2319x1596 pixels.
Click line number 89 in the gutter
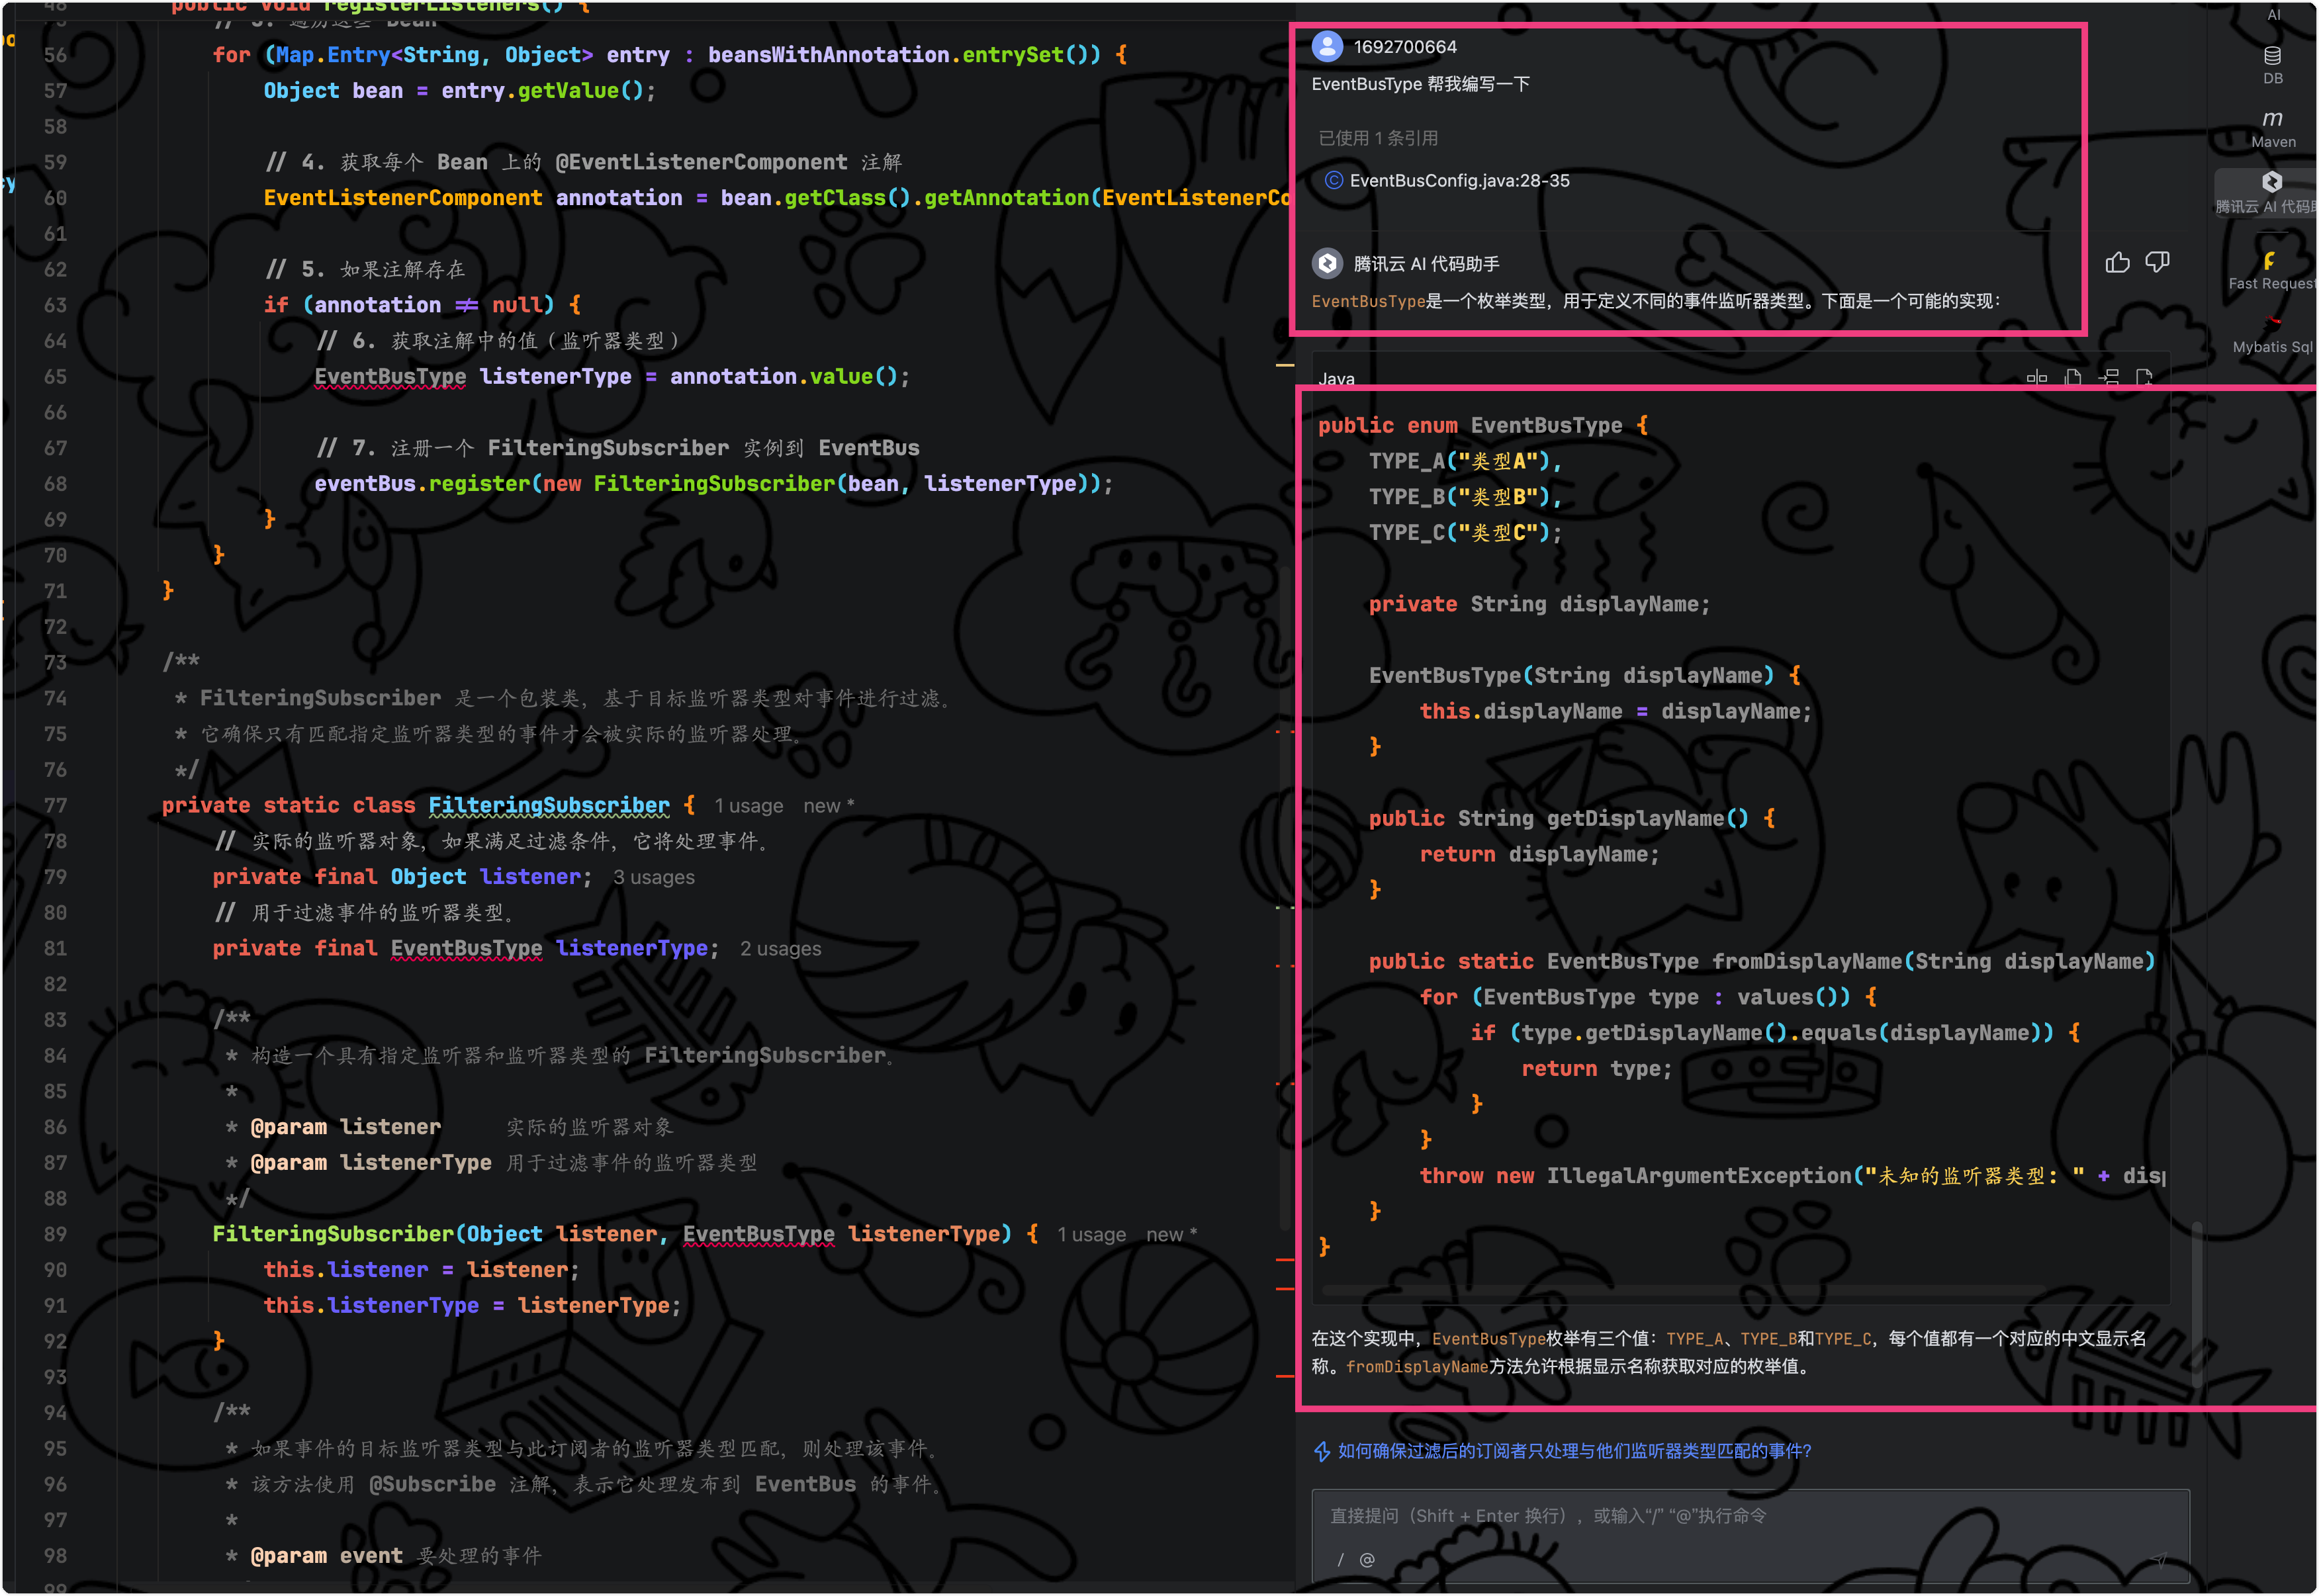pyautogui.click(x=55, y=1235)
